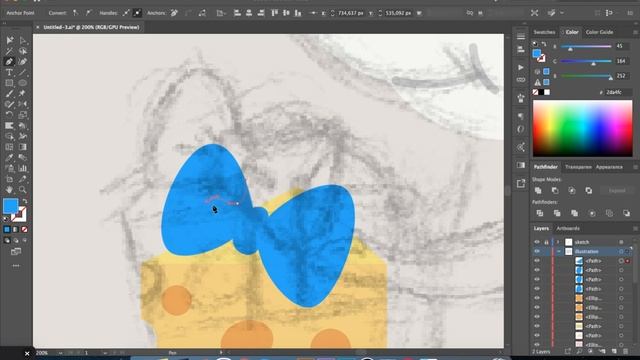
Task: Select the Magic Wand tool
Action: click(9, 51)
